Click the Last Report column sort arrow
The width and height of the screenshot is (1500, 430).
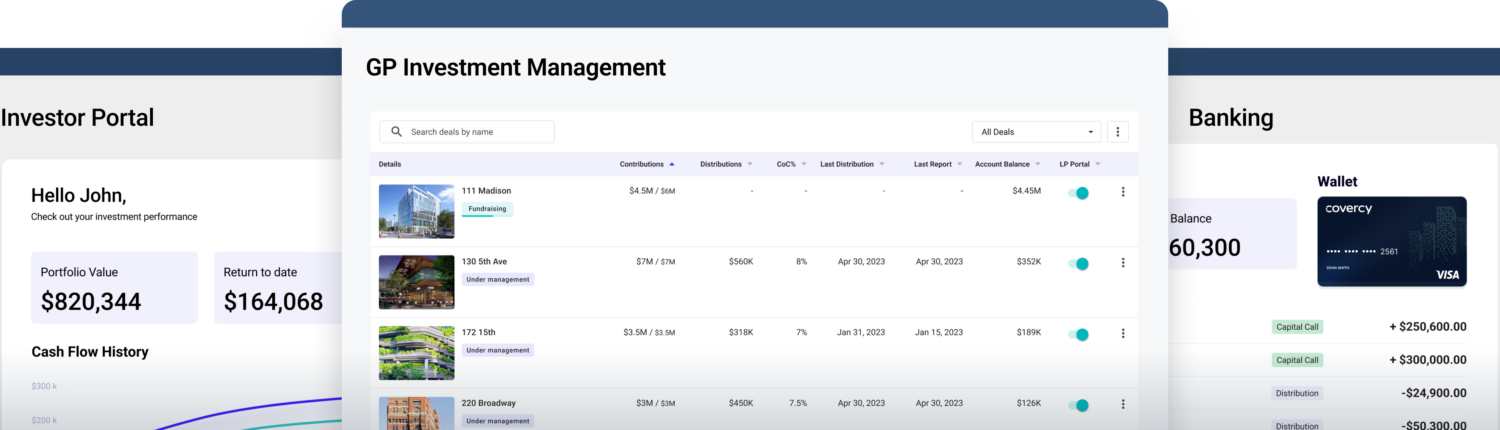(960, 164)
